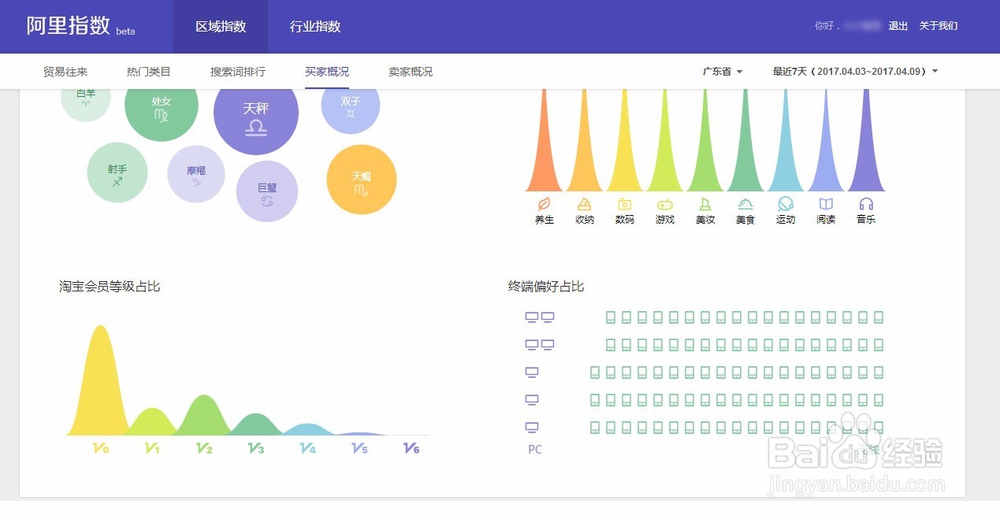1000x519 pixels.
Task: Click the 美食 food icon
Action: click(x=745, y=204)
